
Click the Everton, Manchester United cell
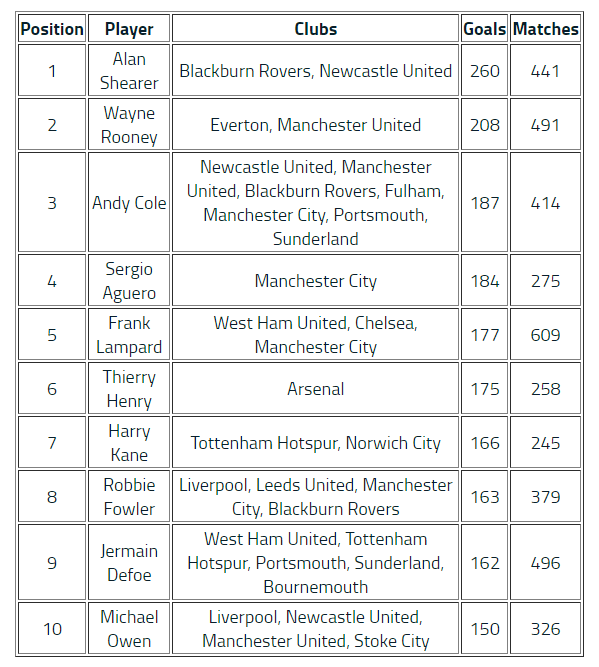[315, 124]
